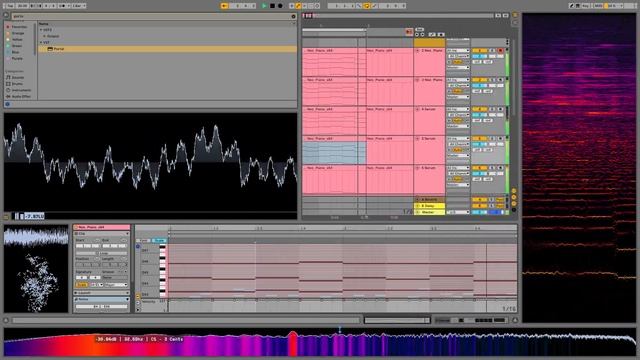Fold the 4 Serum track

418,109
